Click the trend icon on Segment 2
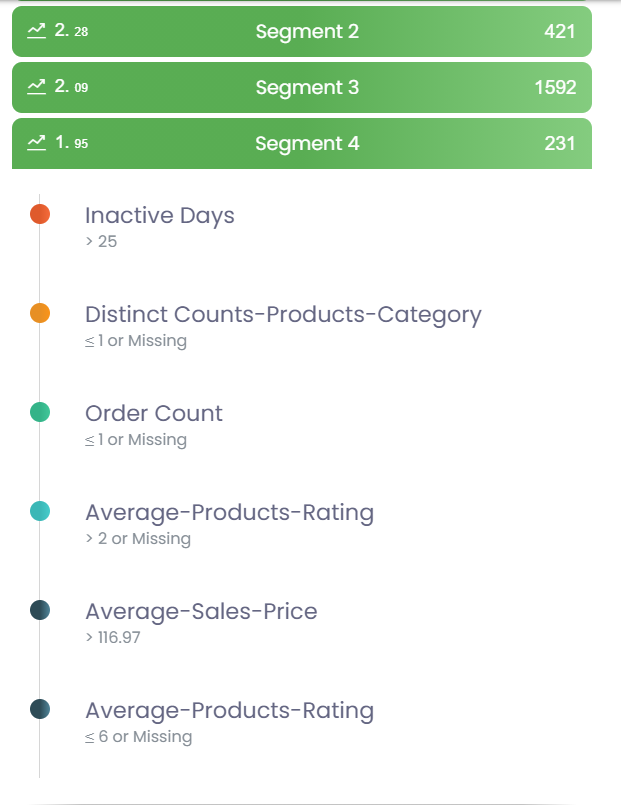621x807 pixels. 37,31
